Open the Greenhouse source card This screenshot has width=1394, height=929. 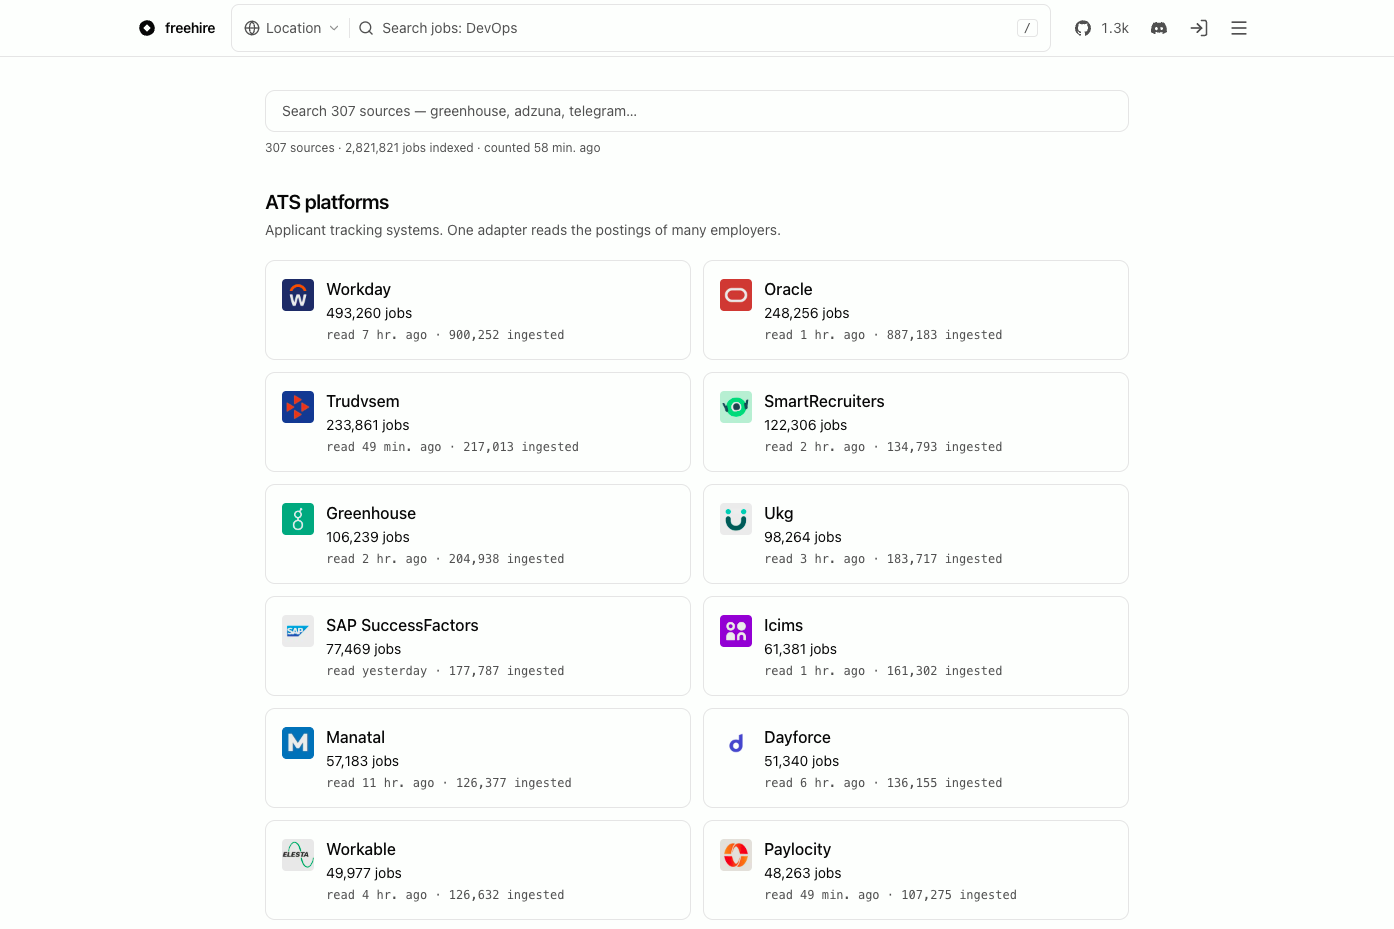click(478, 534)
